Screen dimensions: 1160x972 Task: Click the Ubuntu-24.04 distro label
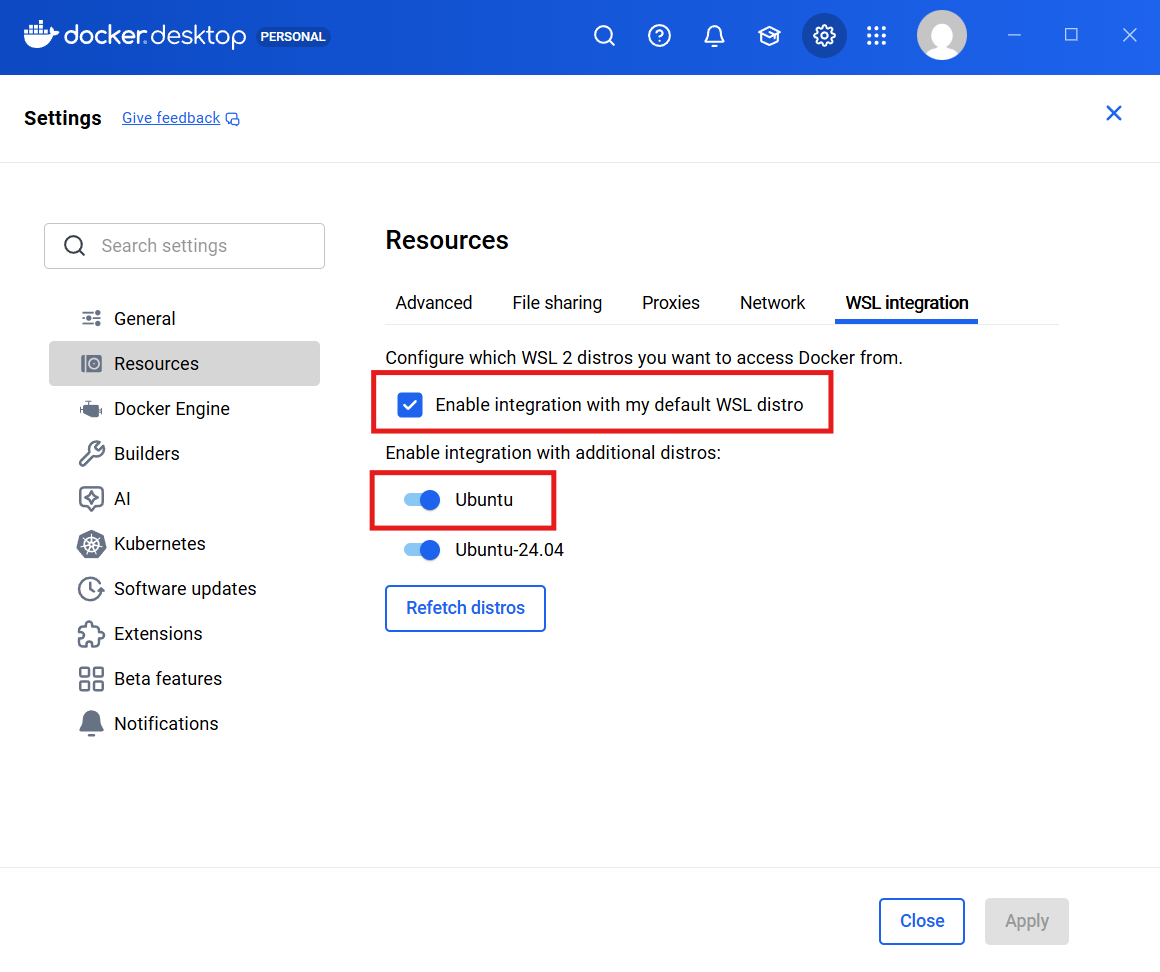[509, 550]
